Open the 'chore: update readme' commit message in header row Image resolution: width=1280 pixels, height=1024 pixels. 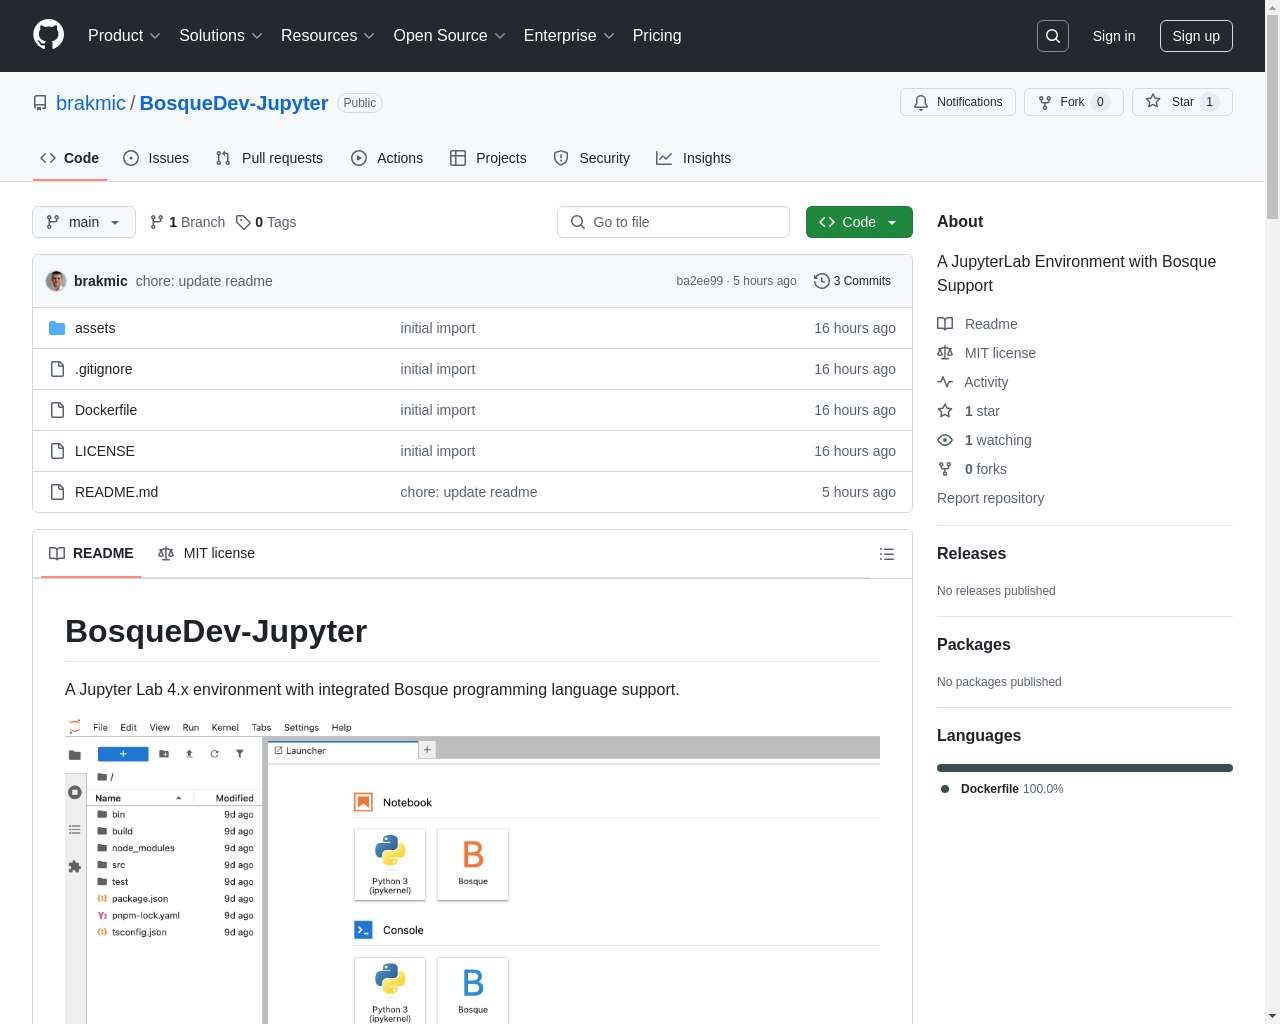pos(204,281)
